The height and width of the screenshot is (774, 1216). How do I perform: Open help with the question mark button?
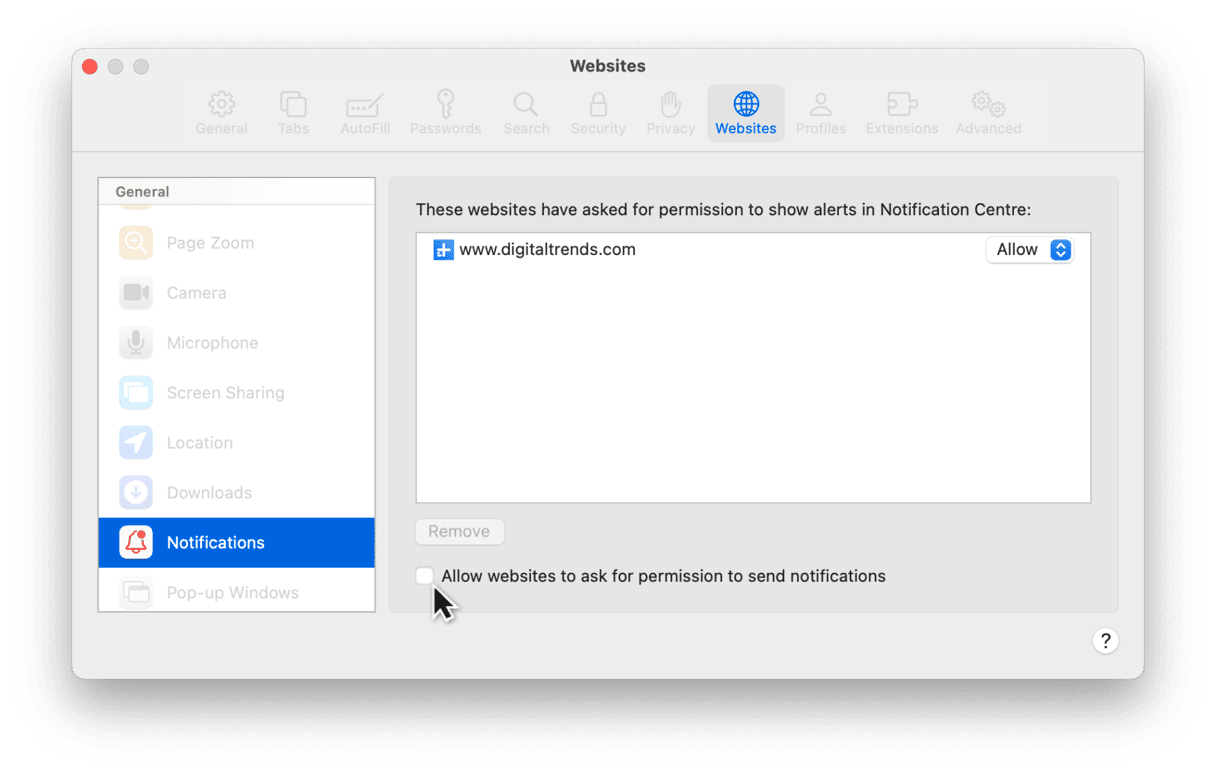[1105, 641]
